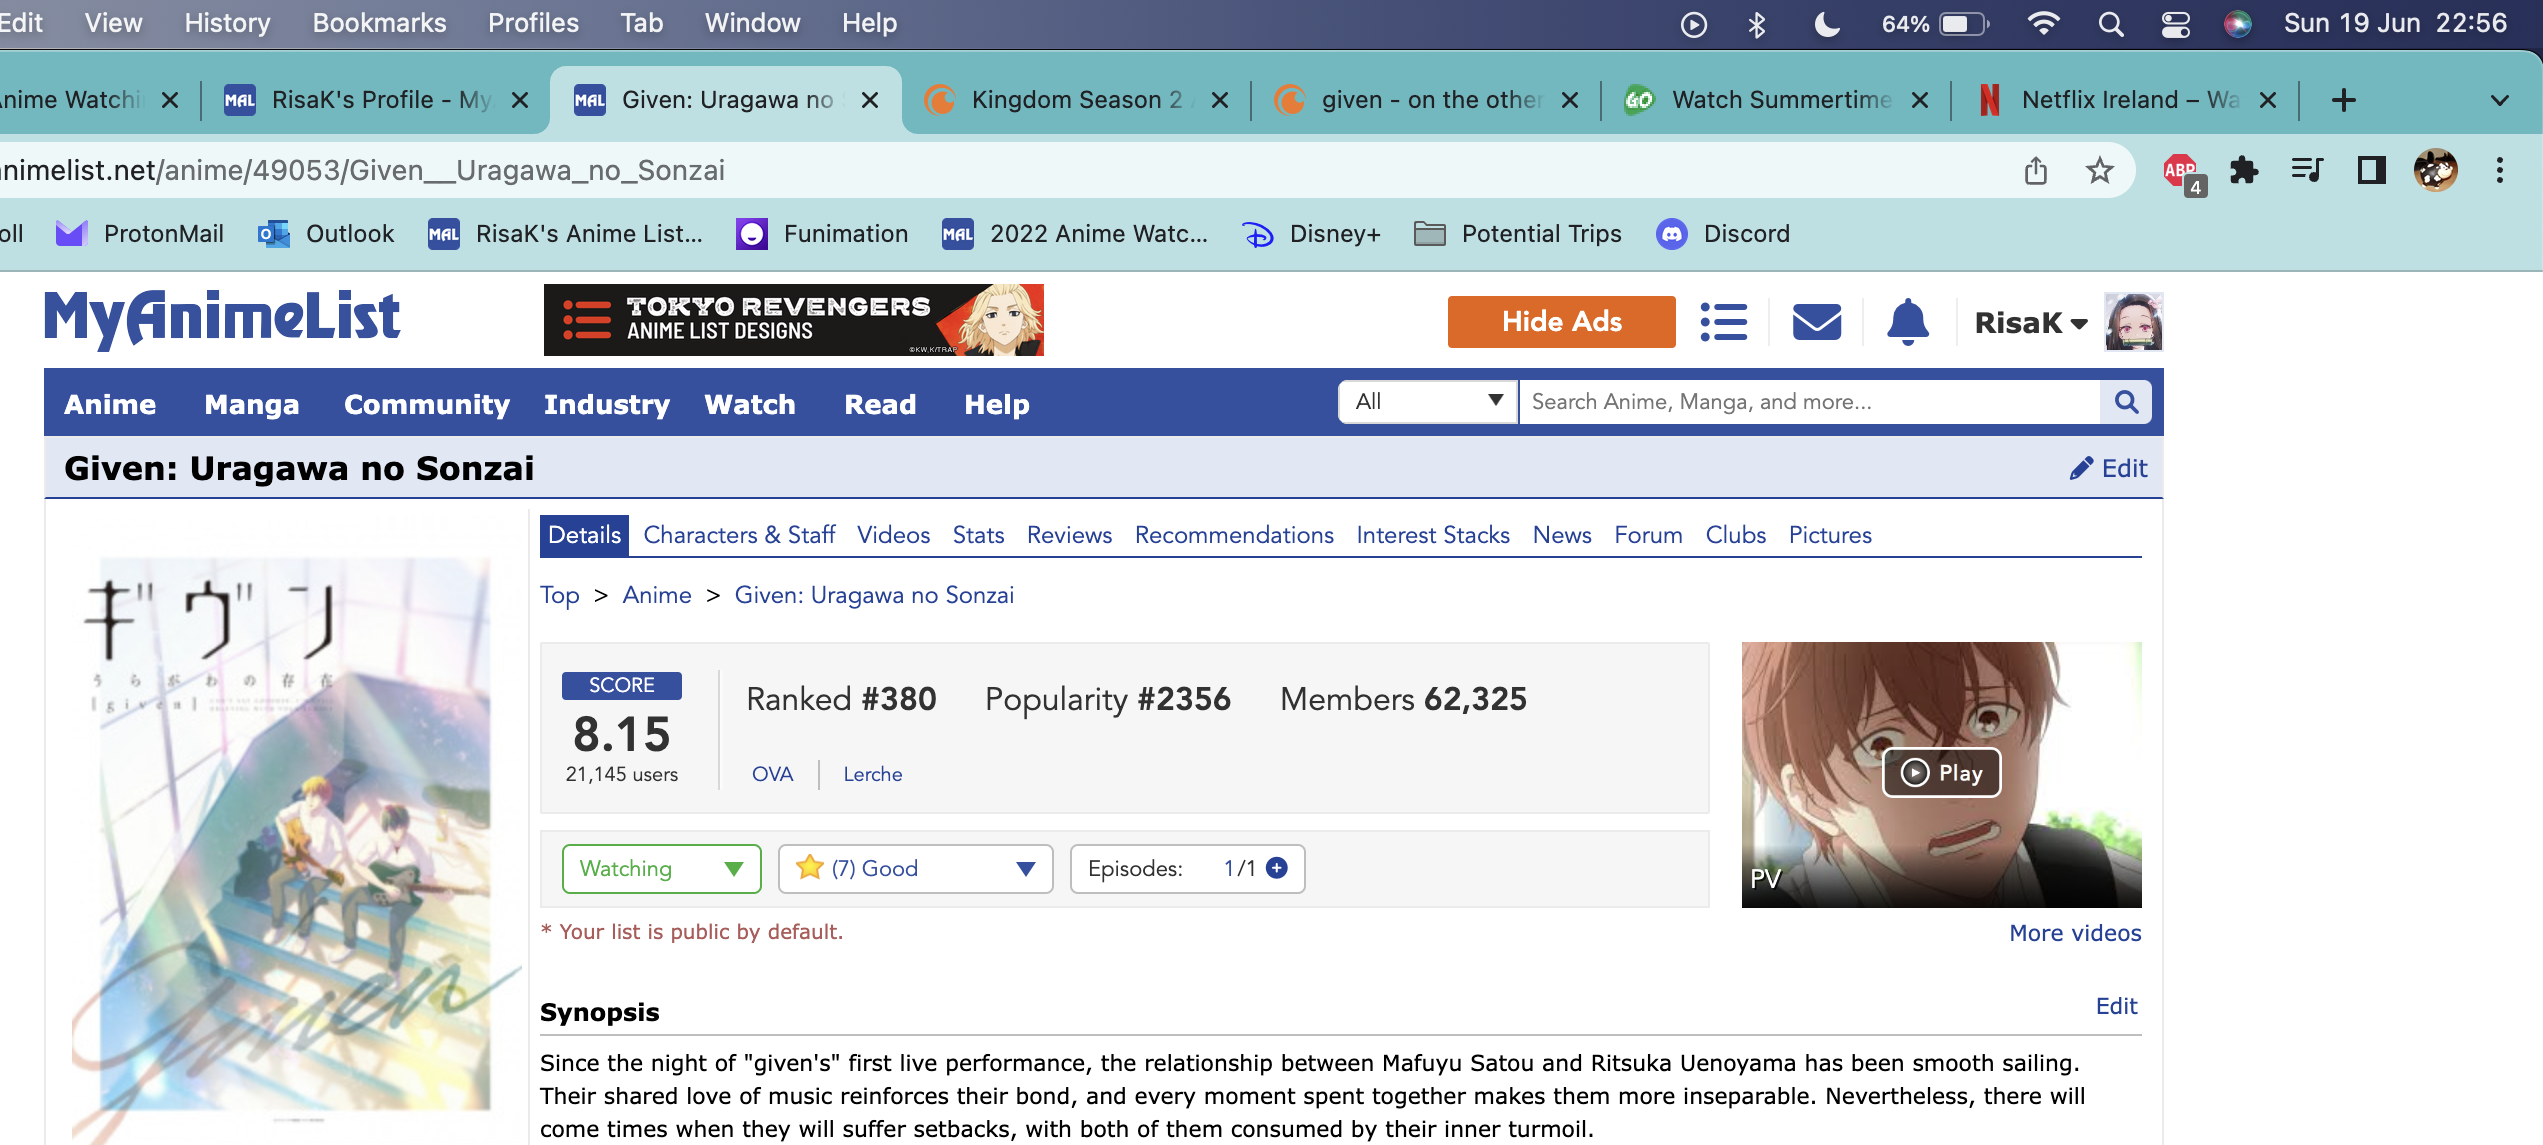Switch to Characters & Staff tab
The image size is (2543, 1145).
pyautogui.click(x=739, y=535)
